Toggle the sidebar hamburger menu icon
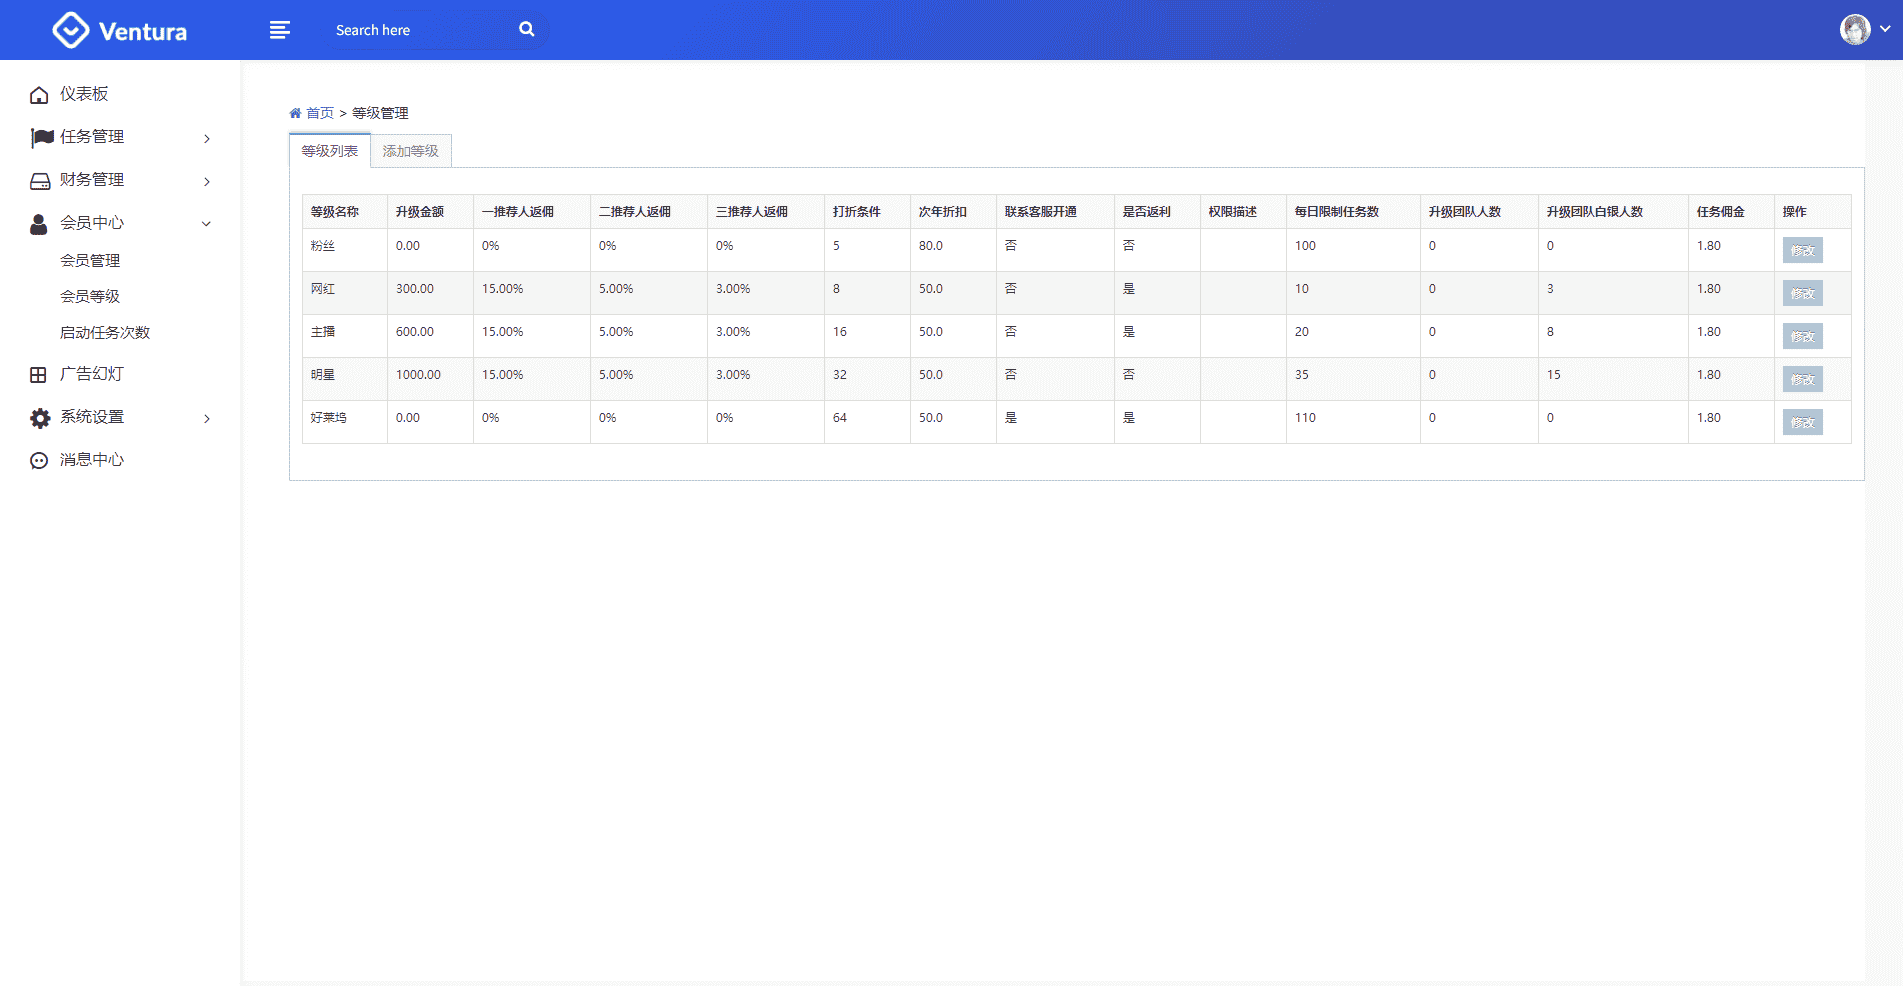Viewport: 1903px width, 986px height. pyautogui.click(x=280, y=30)
